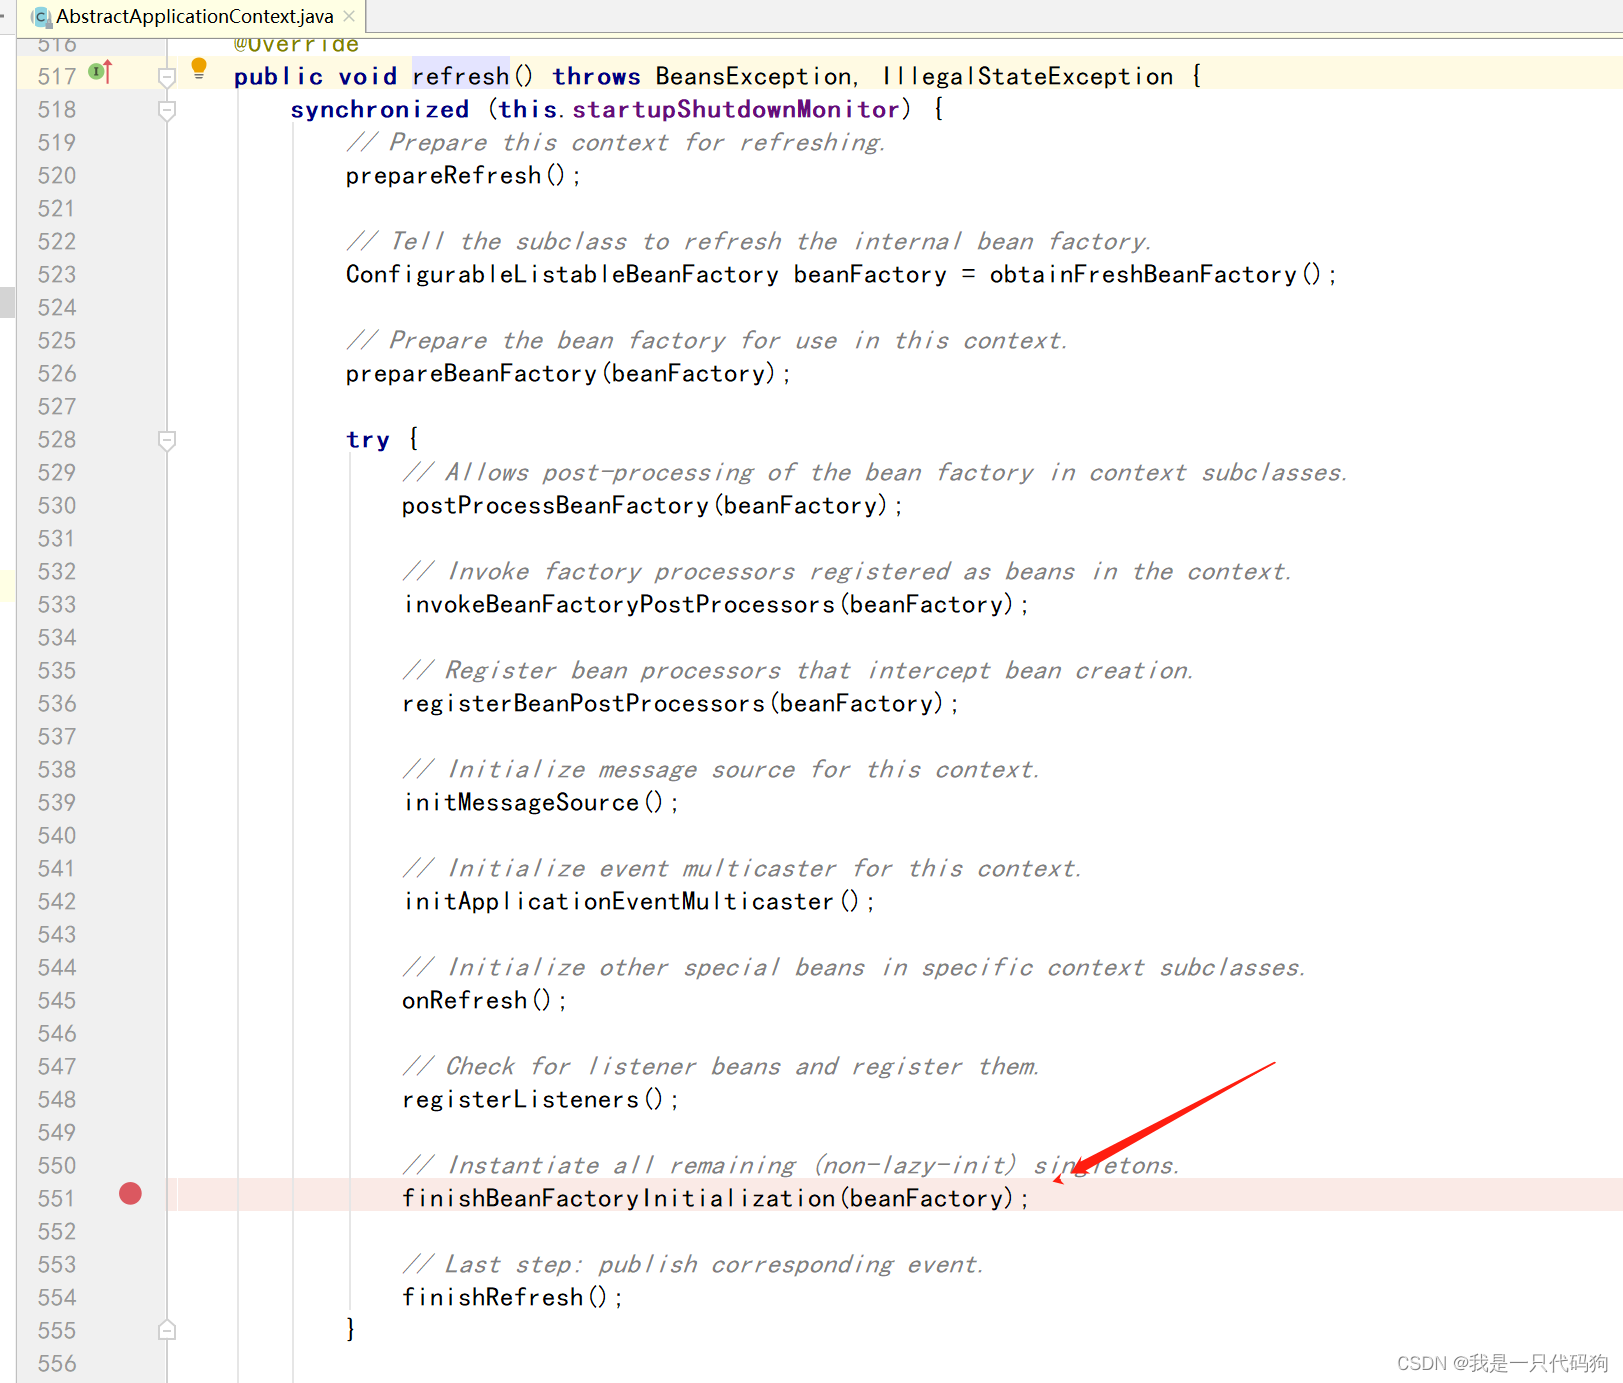The image size is (1623, 1383).
Task: Click the intention action lightbulb near line 517
Action: coord(199,68)
